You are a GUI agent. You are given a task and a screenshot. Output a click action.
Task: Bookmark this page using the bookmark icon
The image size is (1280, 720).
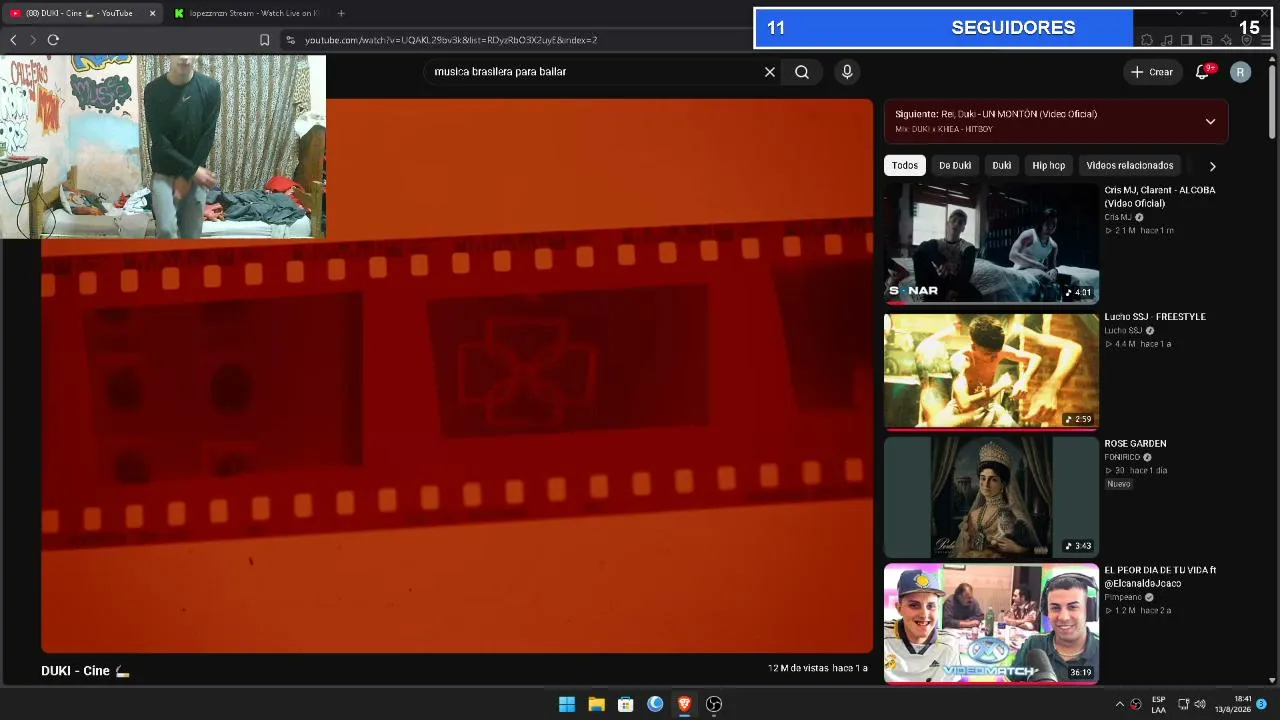pyautogui.click(x=265, y=40)
